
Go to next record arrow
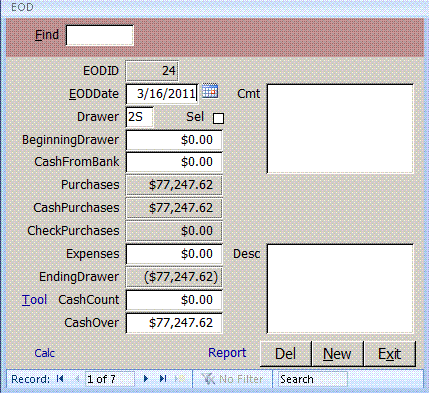146,379
